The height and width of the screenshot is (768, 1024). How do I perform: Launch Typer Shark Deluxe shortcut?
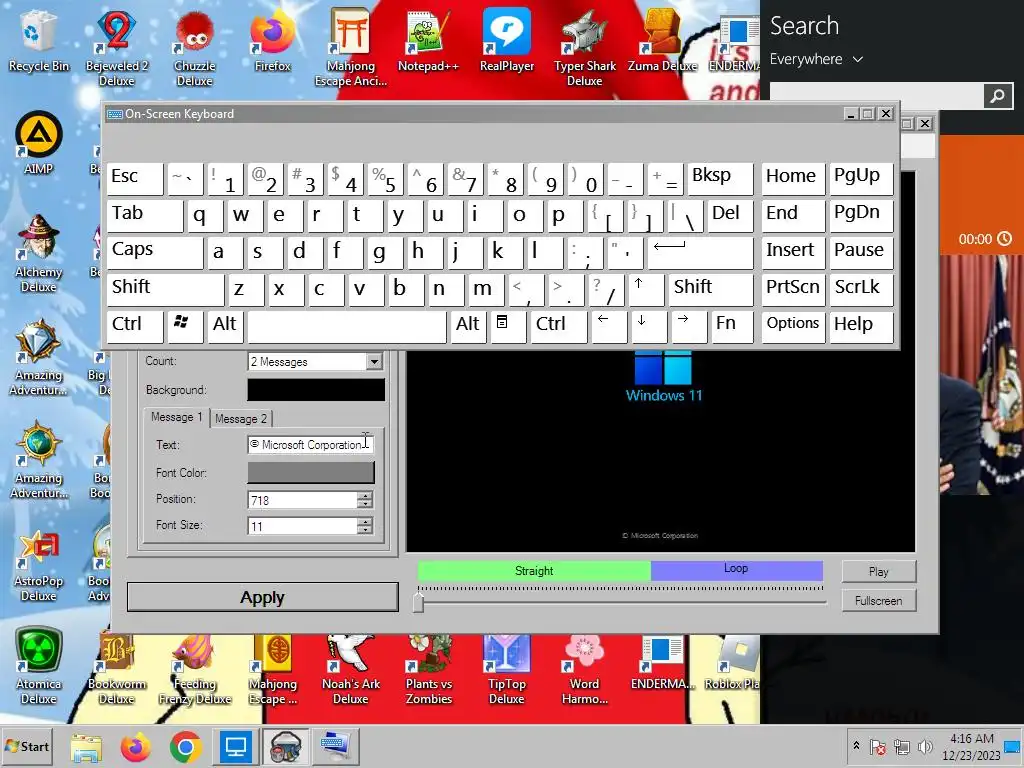click(584, 46)
